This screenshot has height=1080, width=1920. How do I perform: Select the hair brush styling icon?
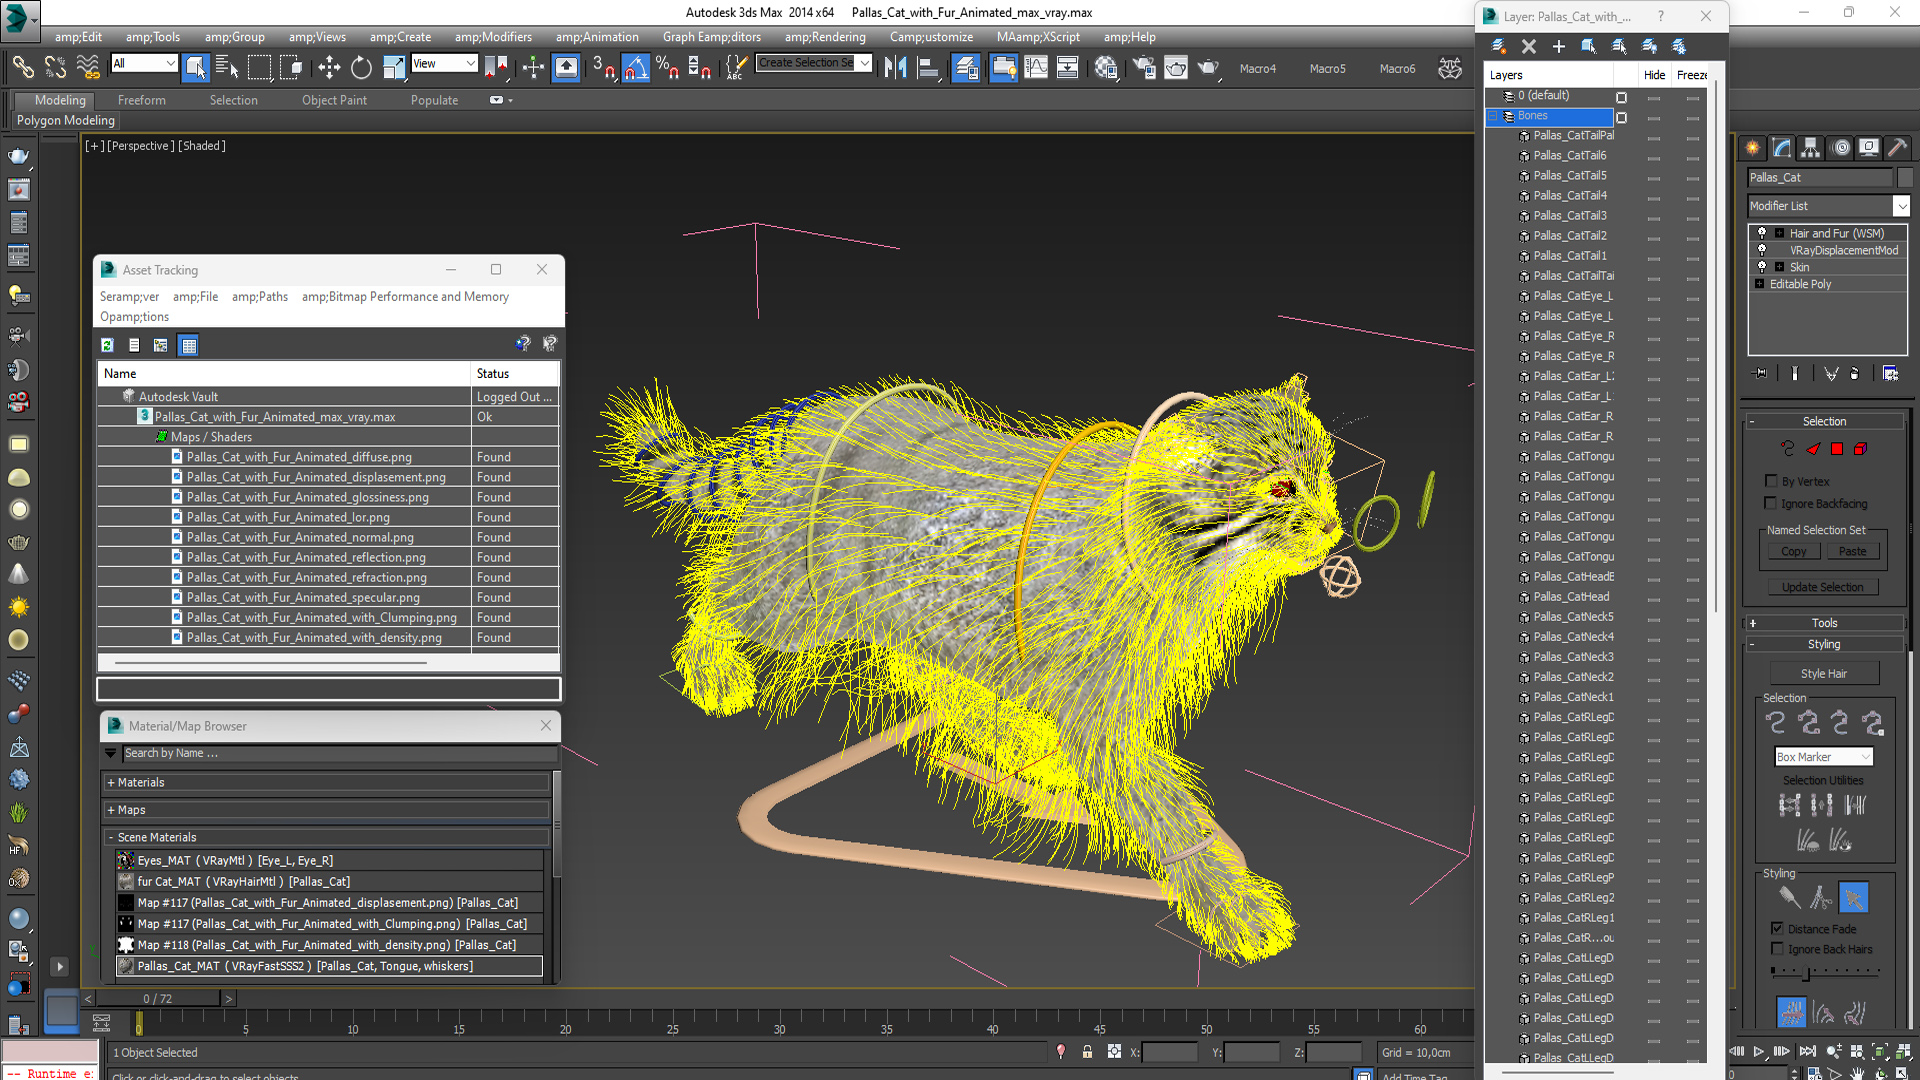(1789, 898)
